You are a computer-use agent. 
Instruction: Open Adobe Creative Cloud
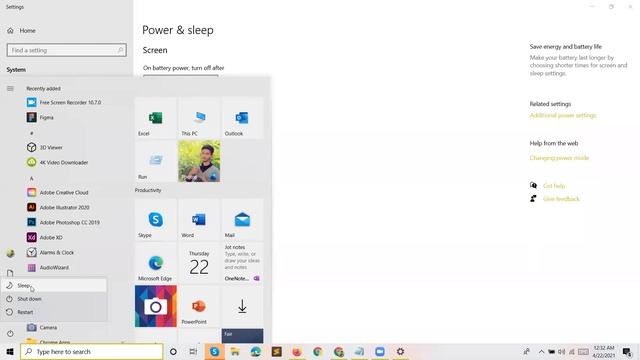pos(58,192)
